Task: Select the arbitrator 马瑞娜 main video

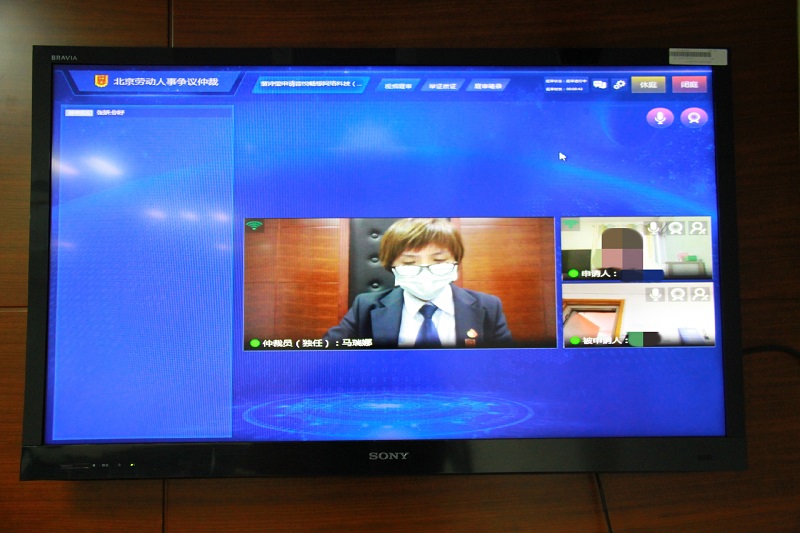Action: click(x=399, y=282)
